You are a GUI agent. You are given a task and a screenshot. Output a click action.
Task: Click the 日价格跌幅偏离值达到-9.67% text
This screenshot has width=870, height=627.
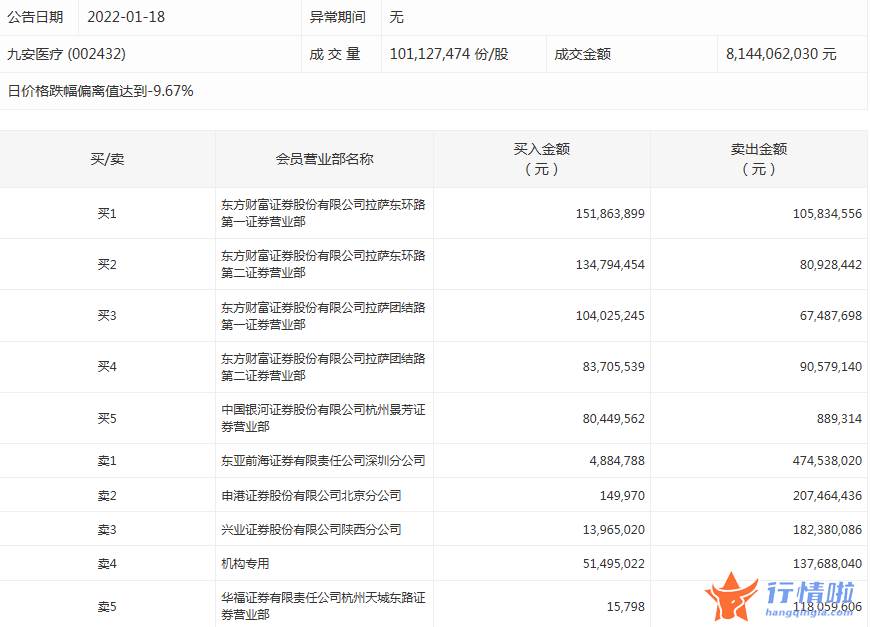point(100,91)
